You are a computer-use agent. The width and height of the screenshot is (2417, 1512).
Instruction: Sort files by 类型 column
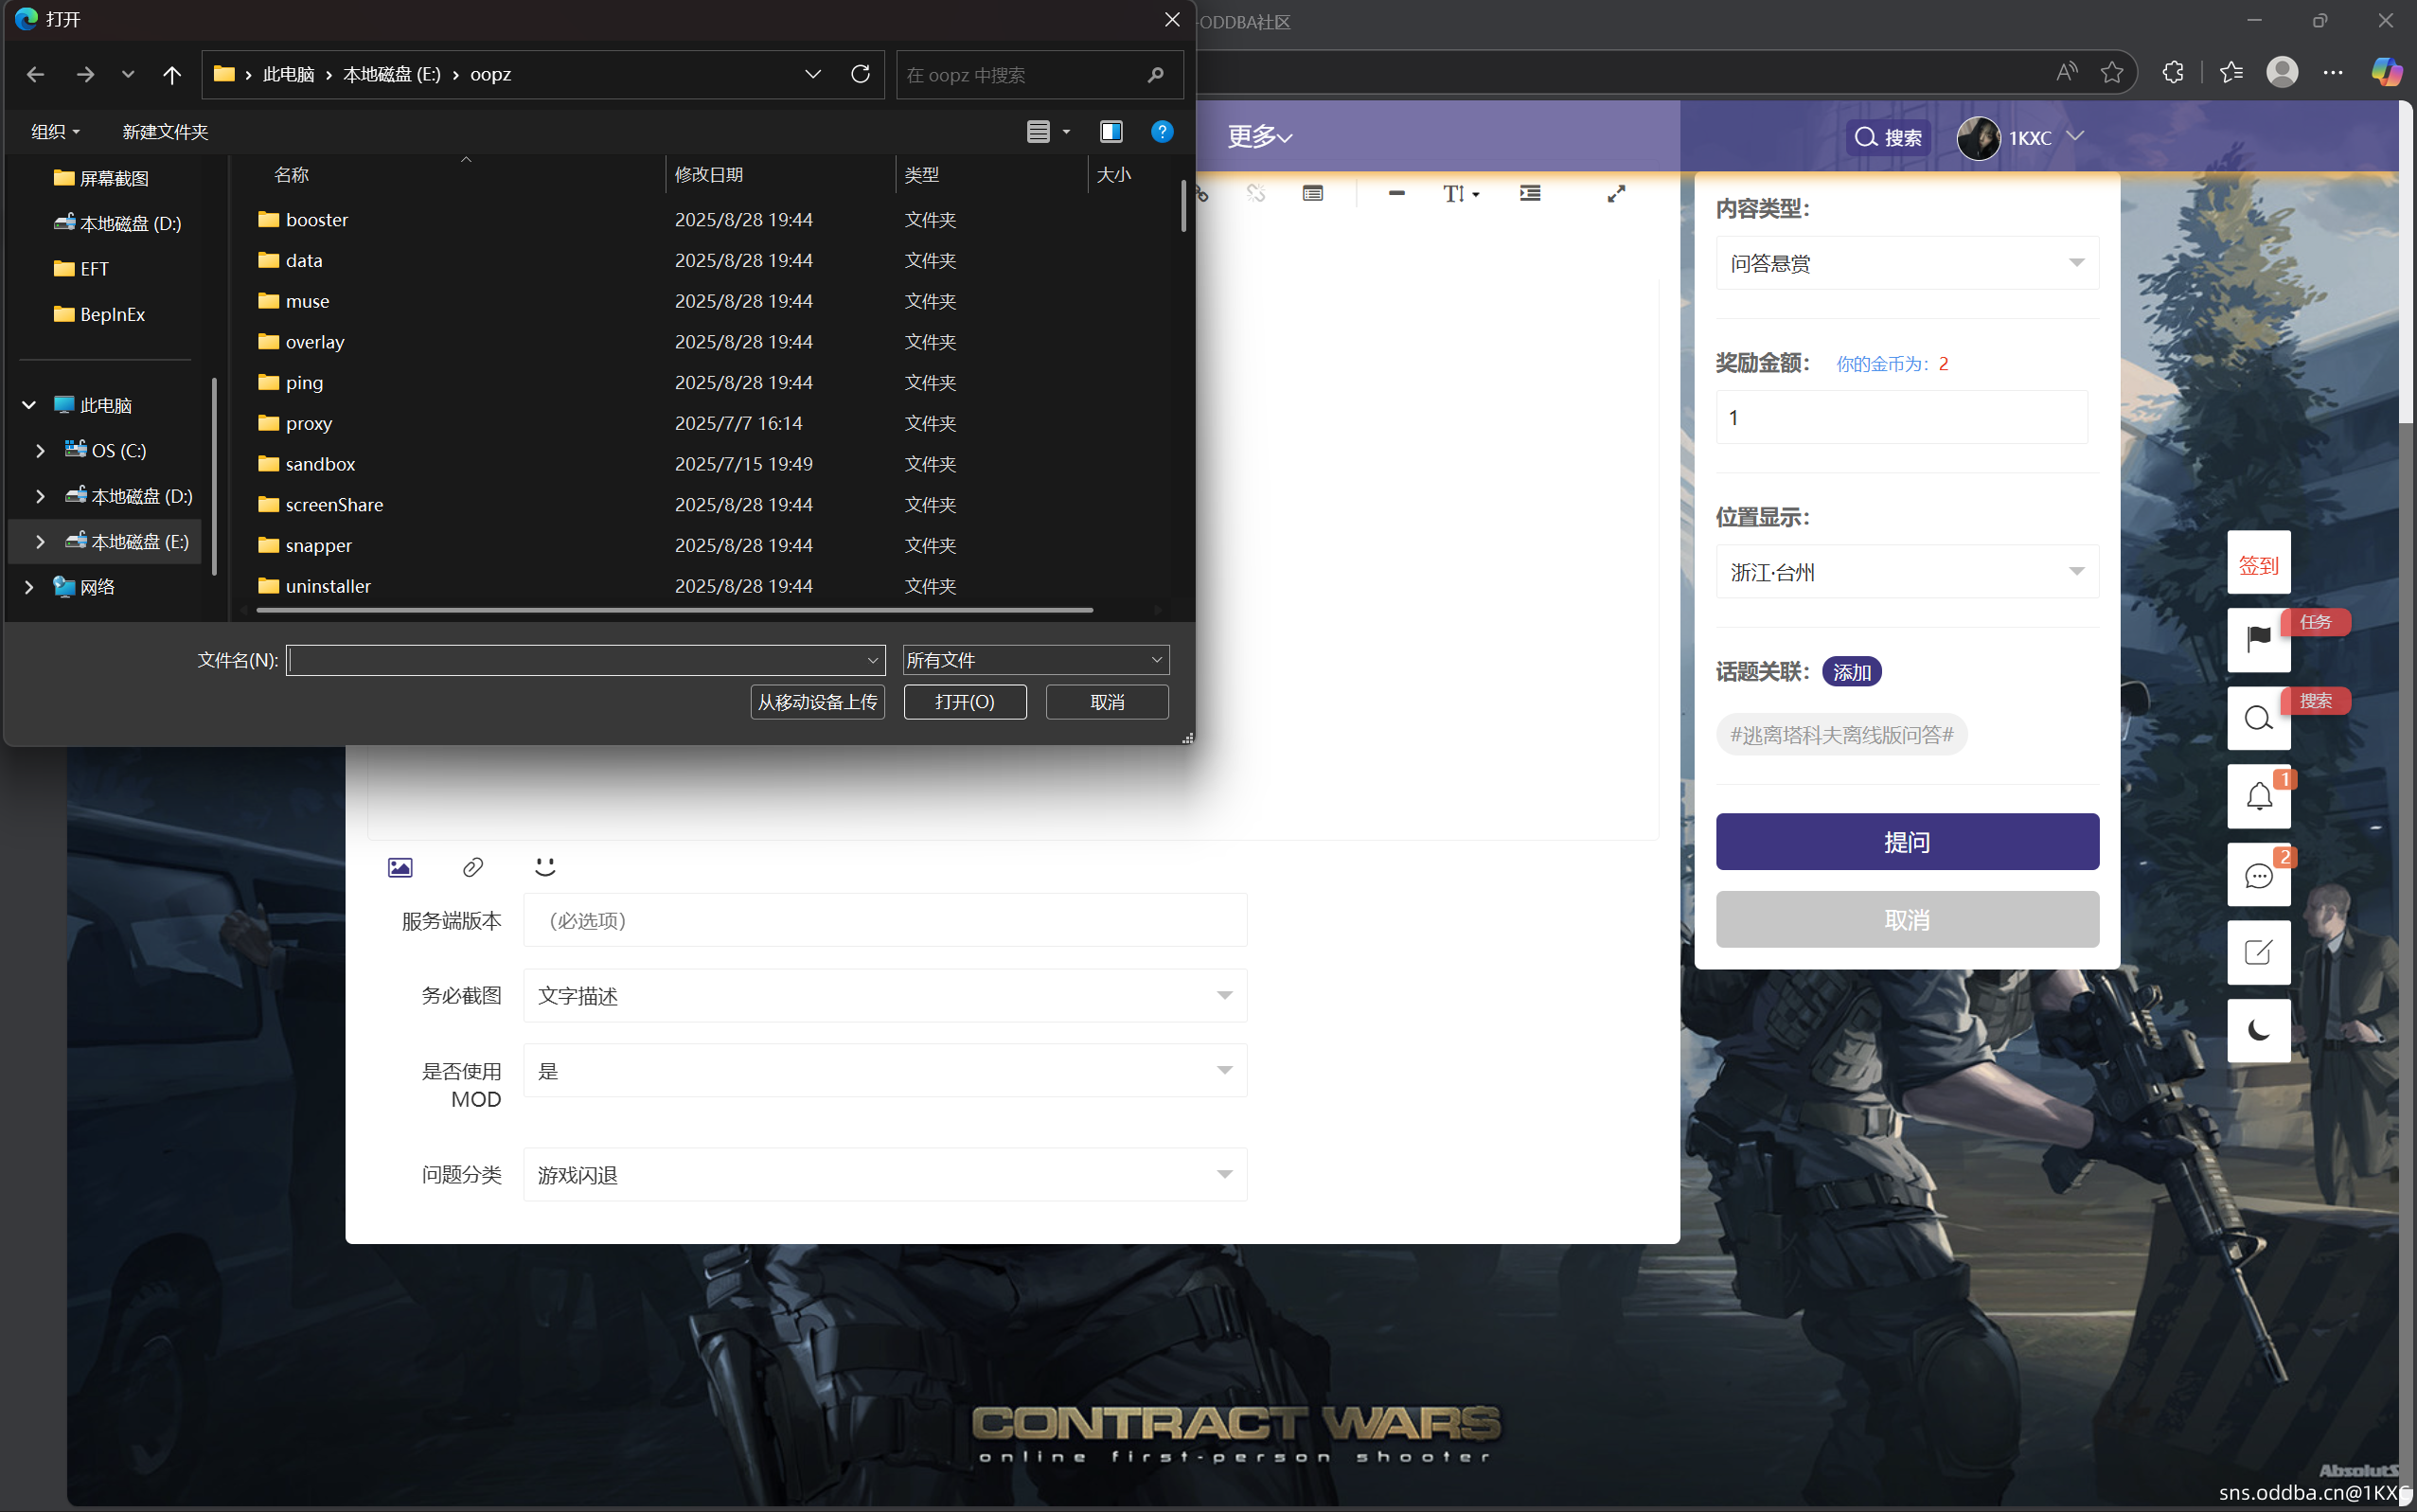(922, 175)
